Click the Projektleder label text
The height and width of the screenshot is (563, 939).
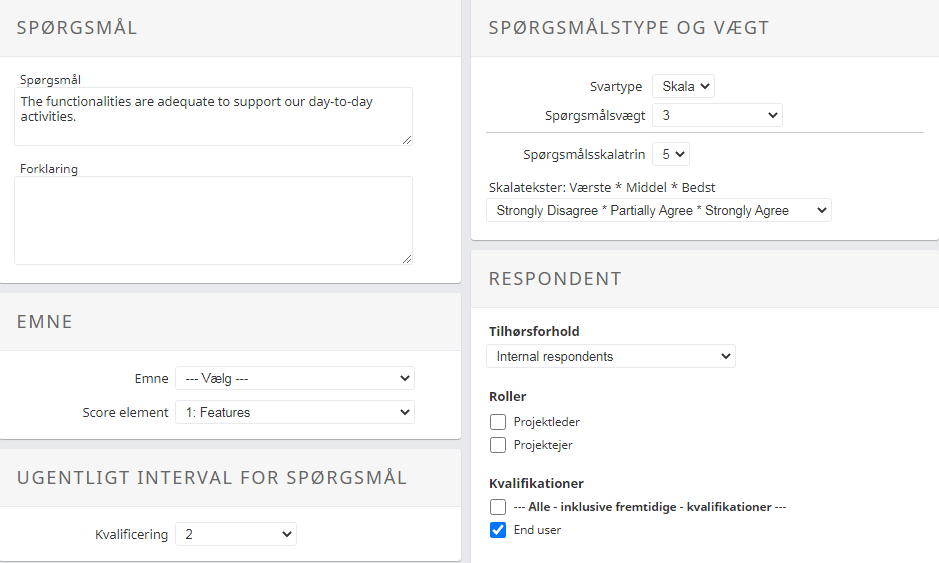pos(546,422)
